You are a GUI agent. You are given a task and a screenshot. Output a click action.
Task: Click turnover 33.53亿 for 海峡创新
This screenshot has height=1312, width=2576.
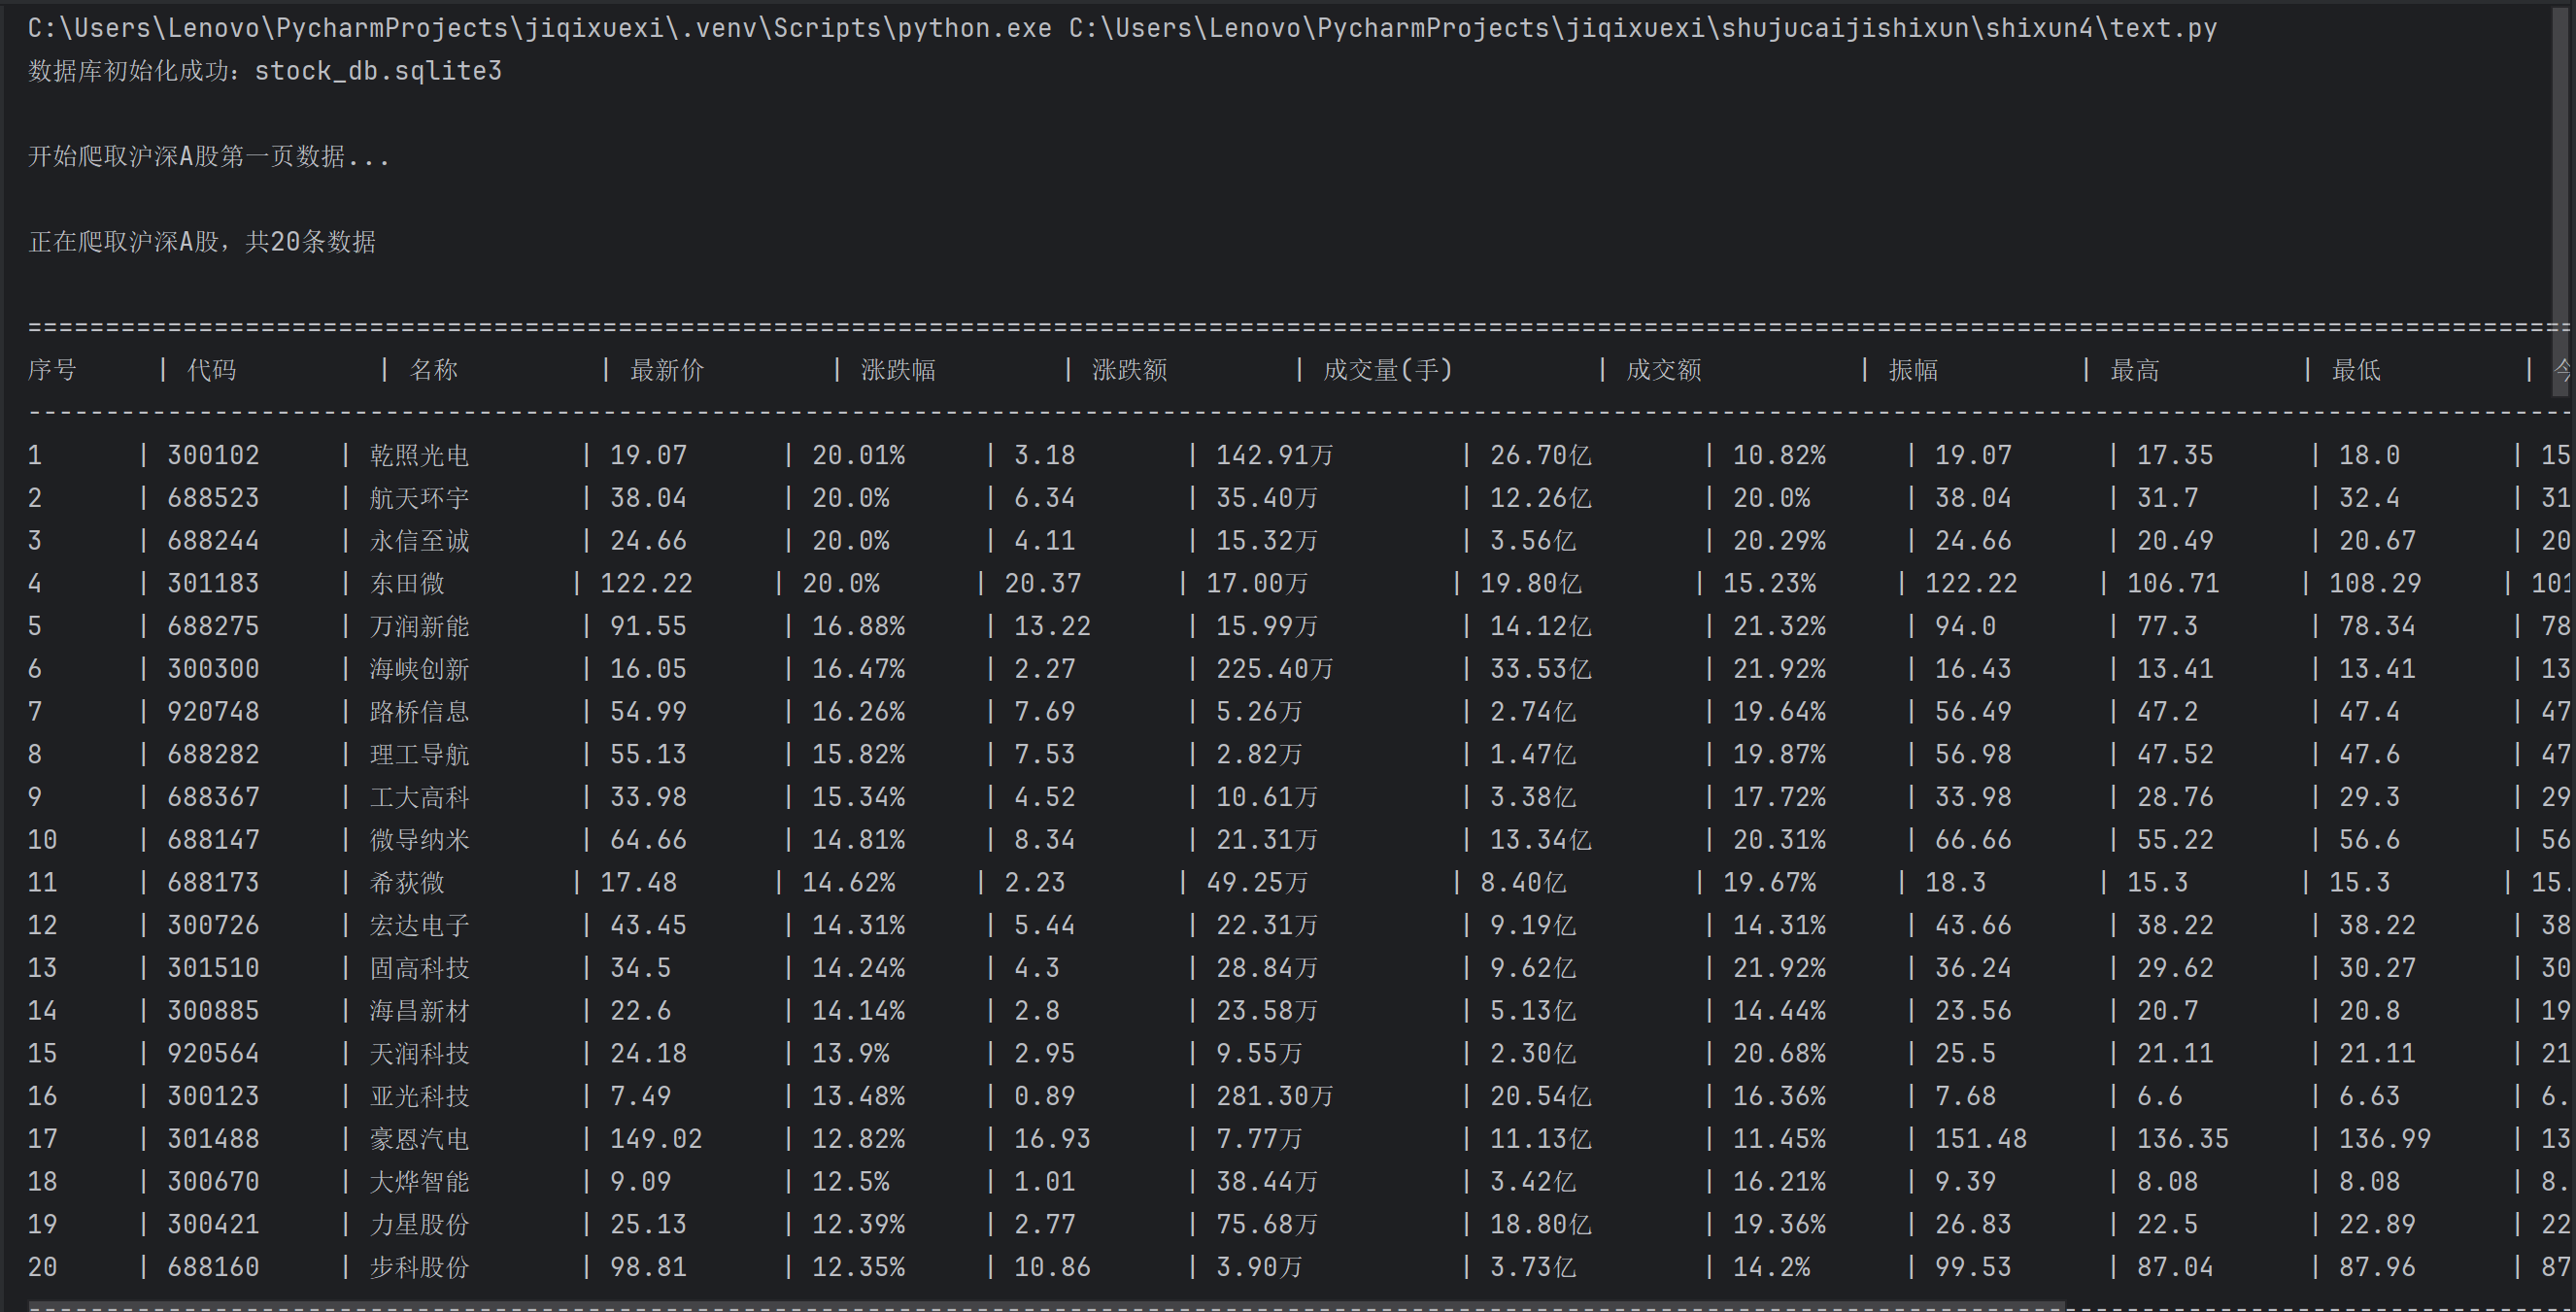[1540, 669]
